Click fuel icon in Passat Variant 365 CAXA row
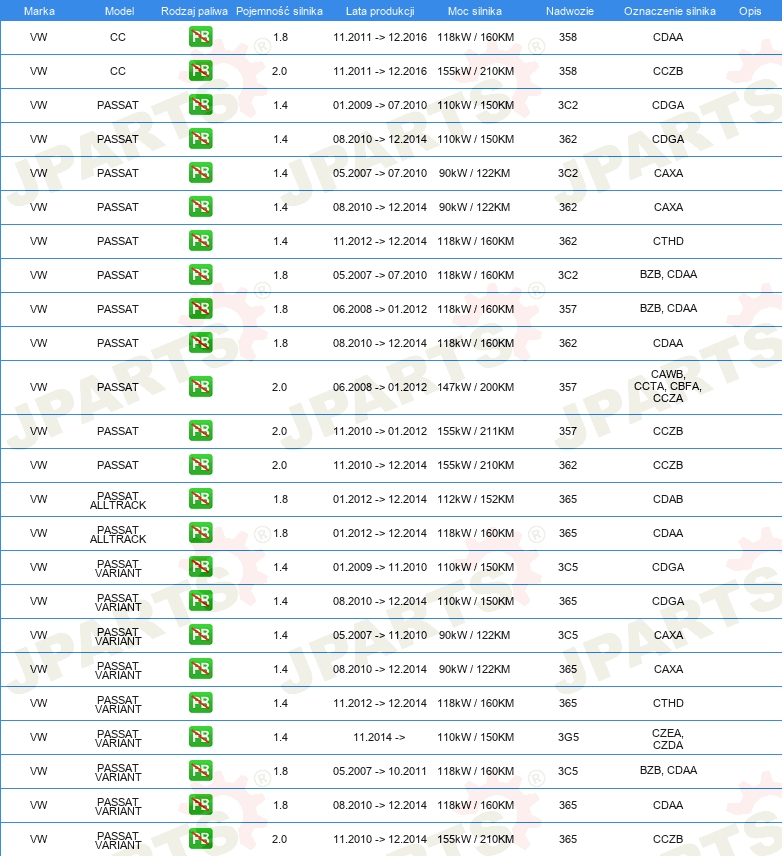Screen dimensions: 782x856 point(200,669)
